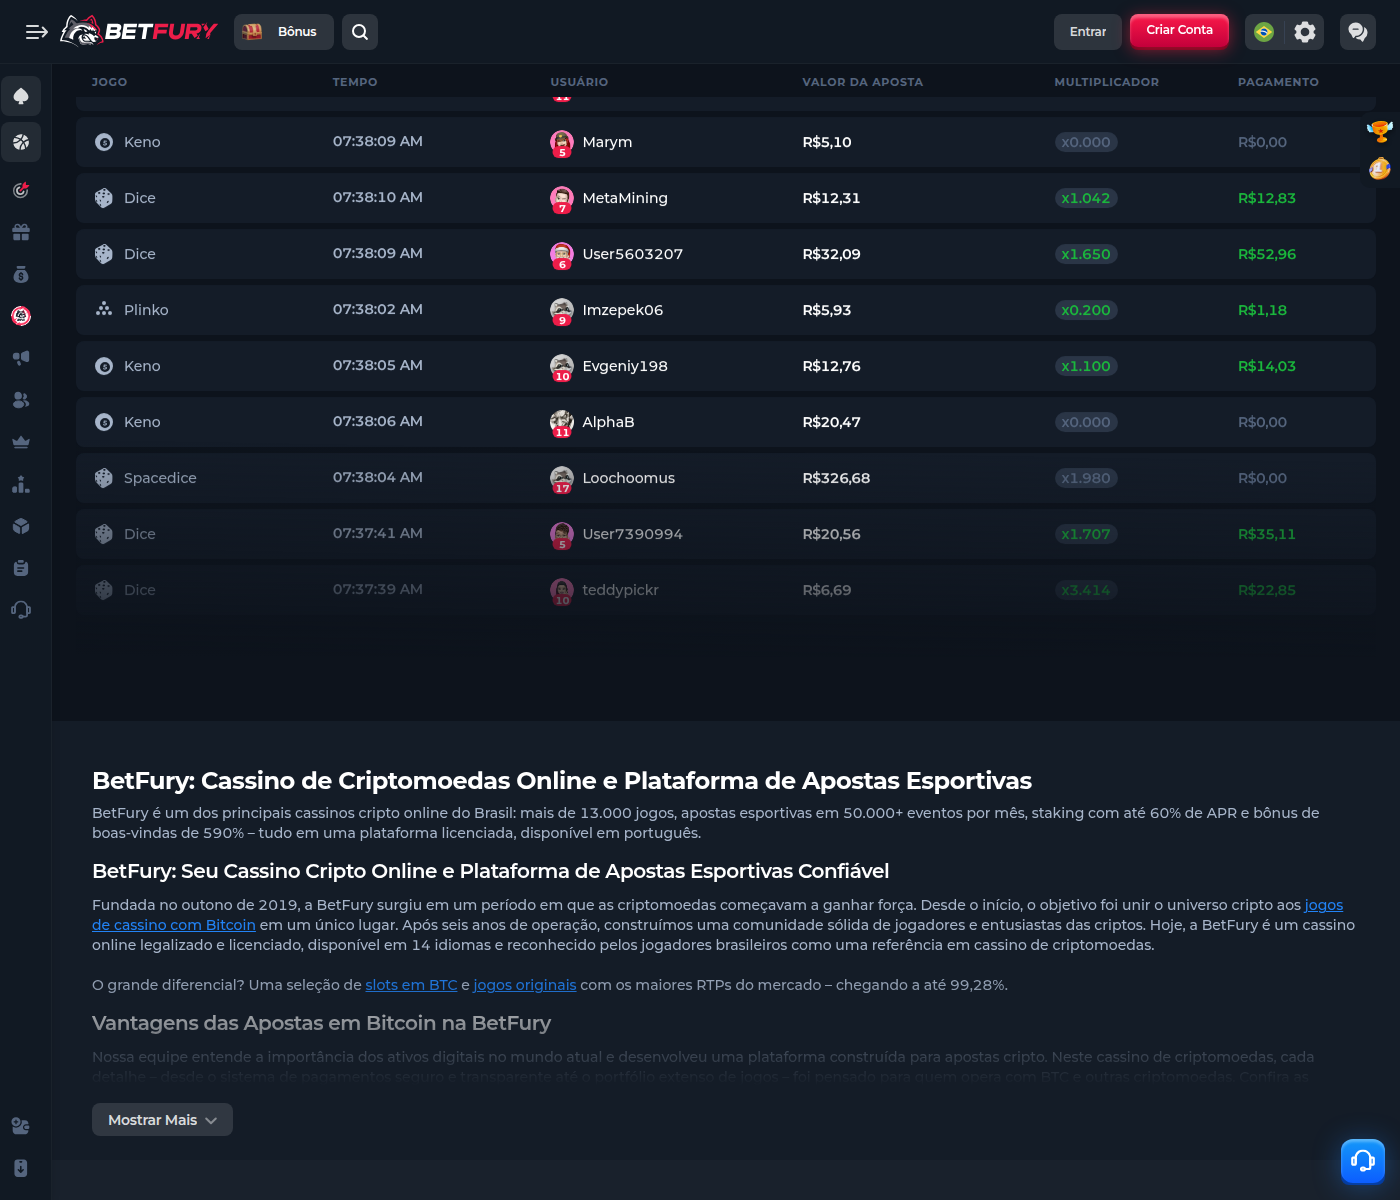The height and width of the screenshot is (1200, 1400).
Task: Open the app download phone icon
Action: pyautogui.click(x=21, y=1168)
